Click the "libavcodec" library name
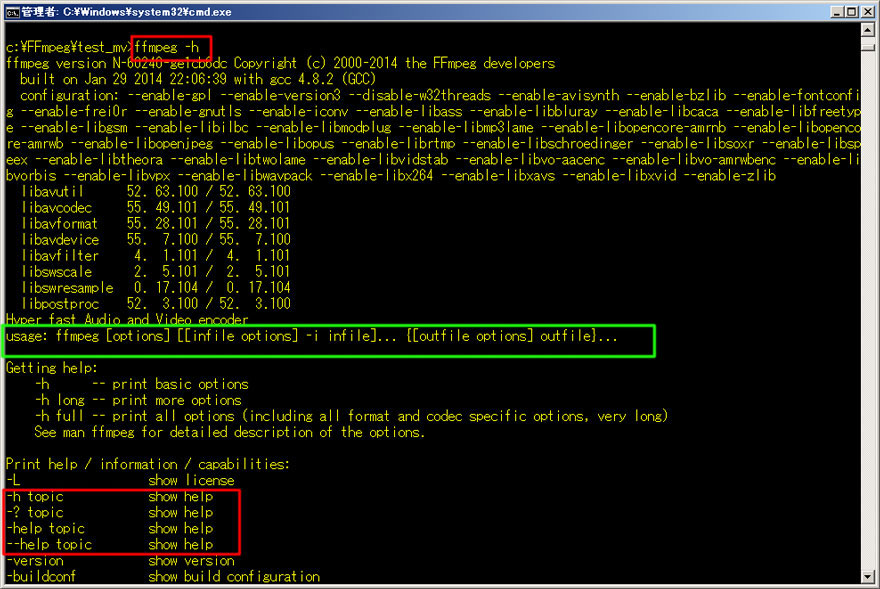 [x=56, y=208]
